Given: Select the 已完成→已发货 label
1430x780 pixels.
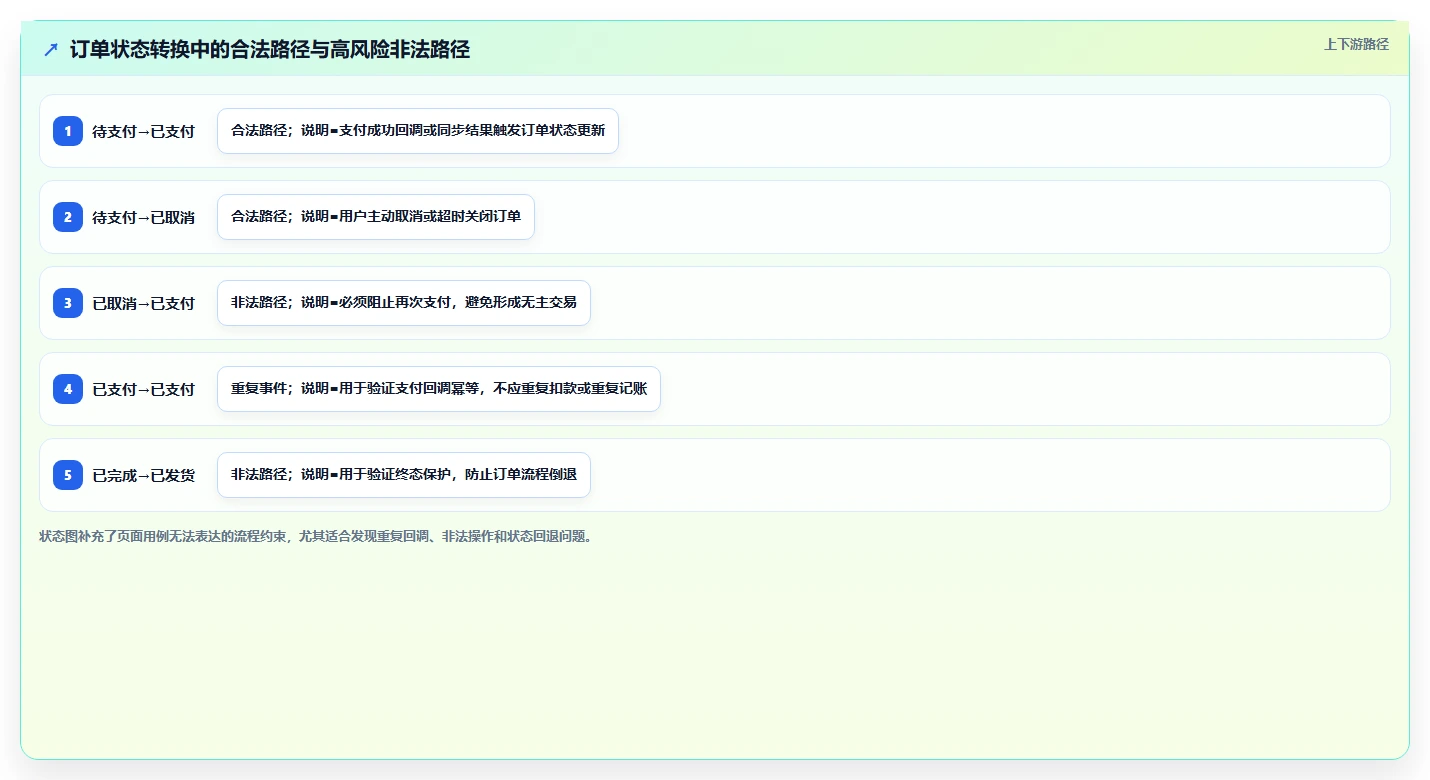Looking at the screenshot, I should coord(143,475).
